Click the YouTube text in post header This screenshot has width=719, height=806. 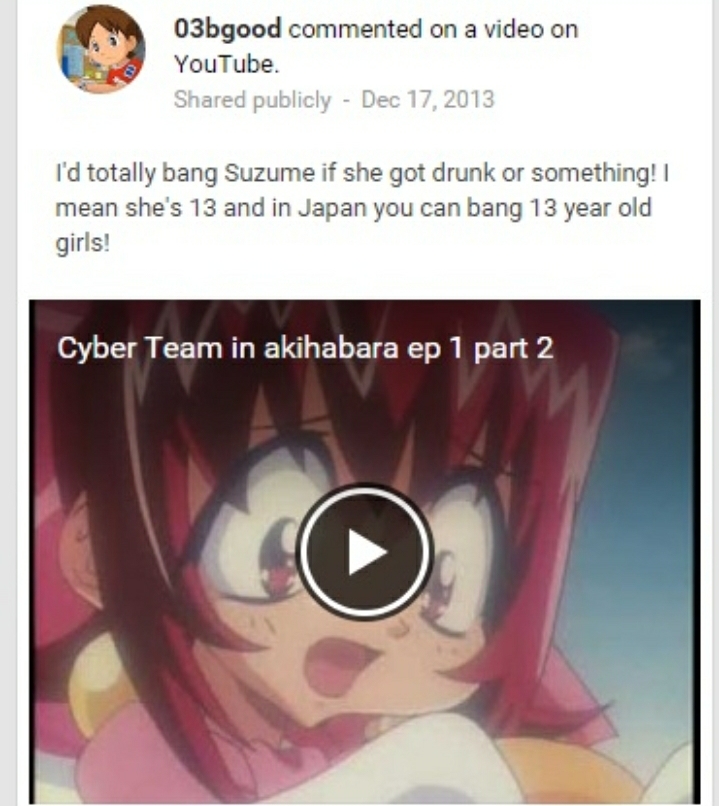[226, 64]
